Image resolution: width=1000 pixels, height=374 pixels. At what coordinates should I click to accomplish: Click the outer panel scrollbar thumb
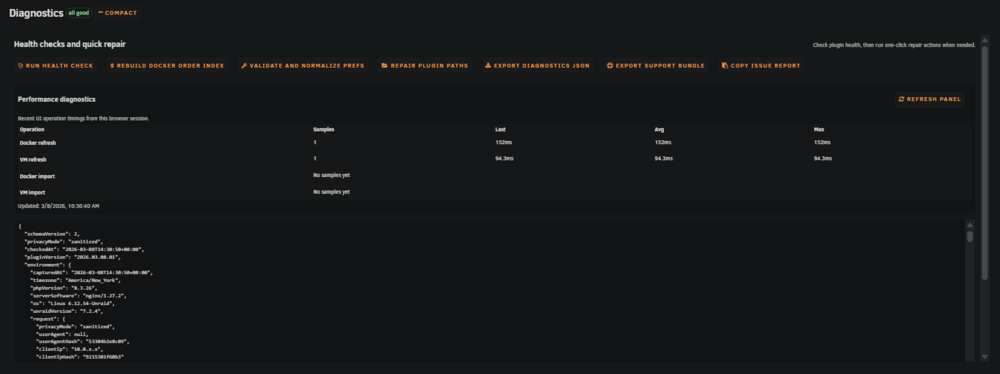pyautogui.click(x=985, y=162)
